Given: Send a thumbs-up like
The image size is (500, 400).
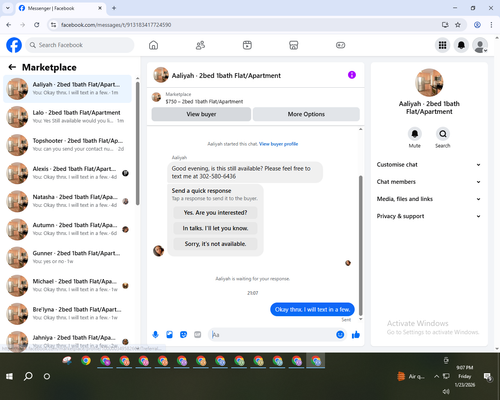Looking at the screenshot, I should click(x=356, y=335).
